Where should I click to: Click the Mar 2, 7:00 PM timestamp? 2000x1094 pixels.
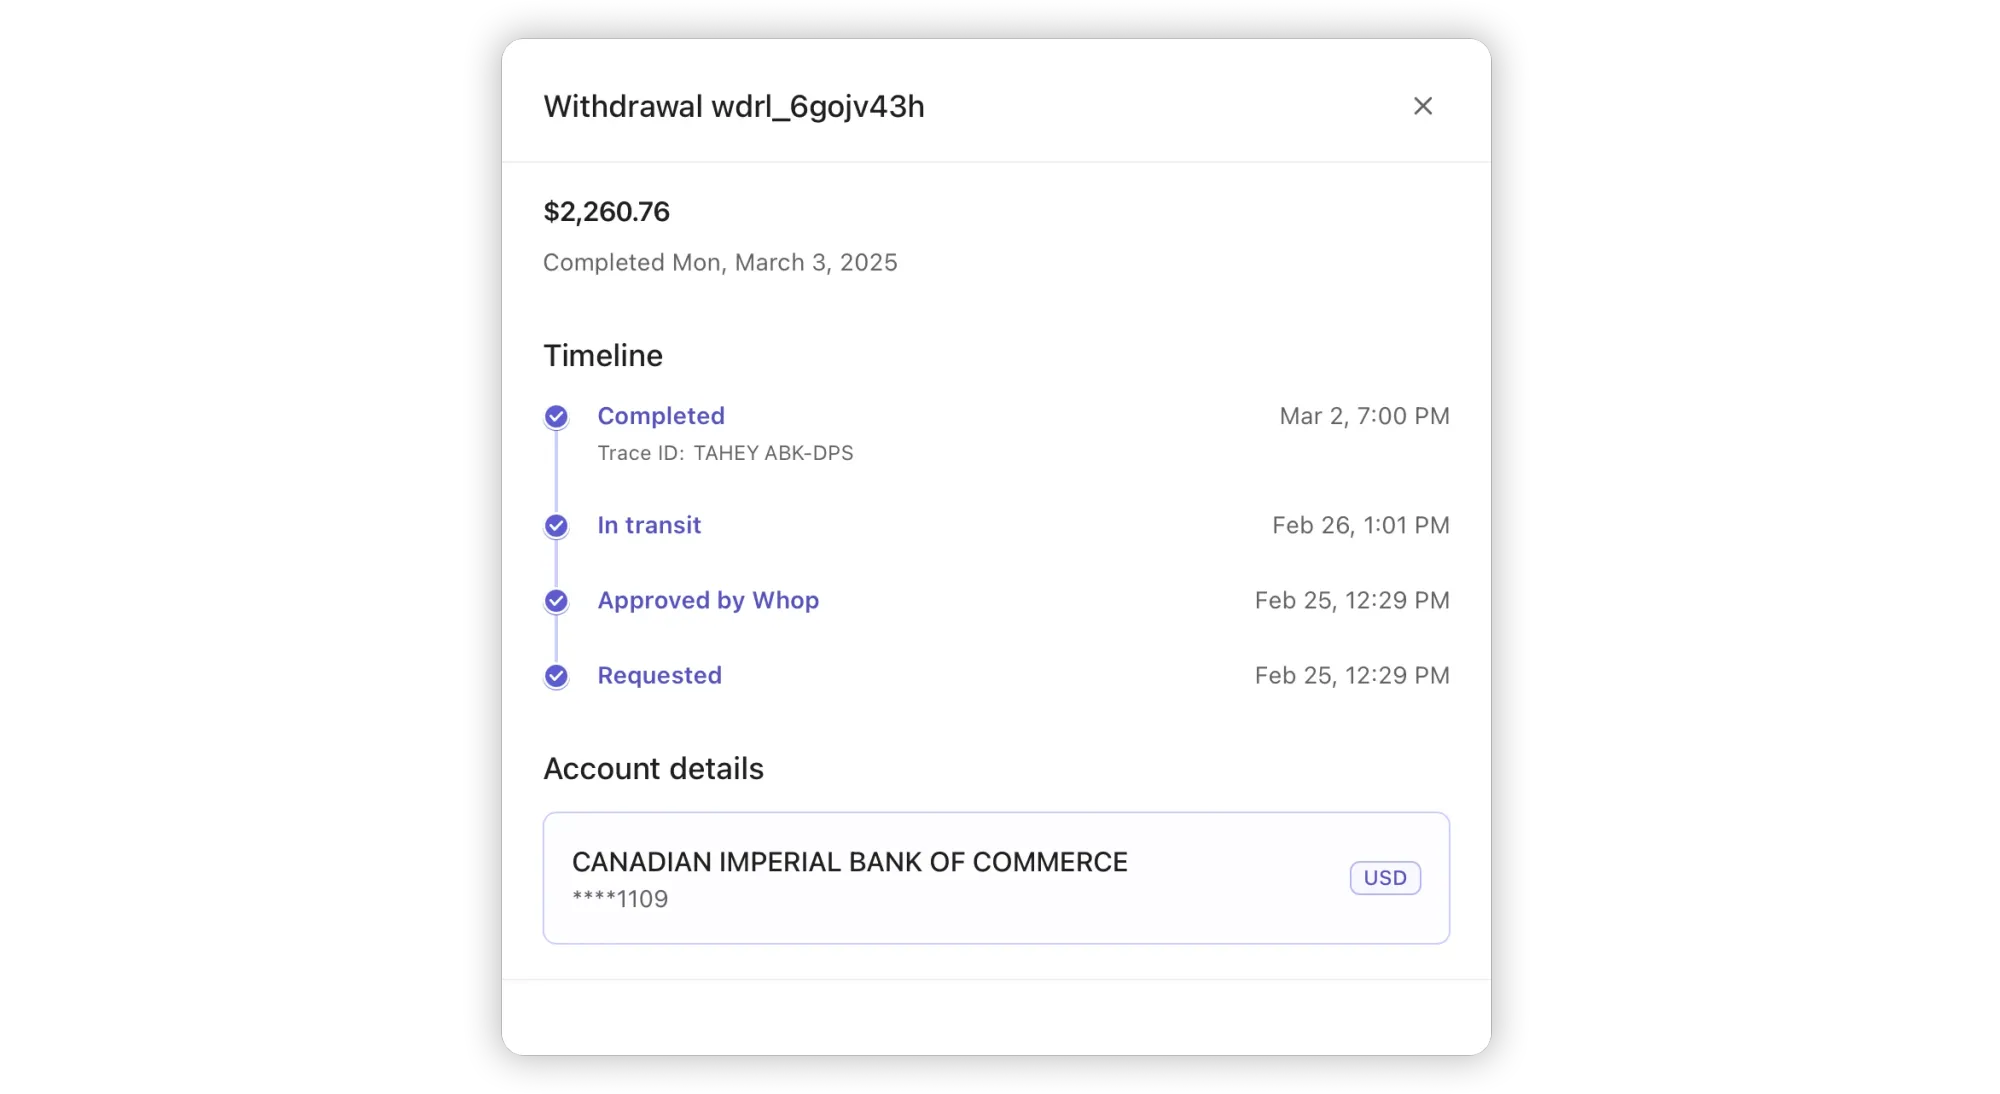1364,416
